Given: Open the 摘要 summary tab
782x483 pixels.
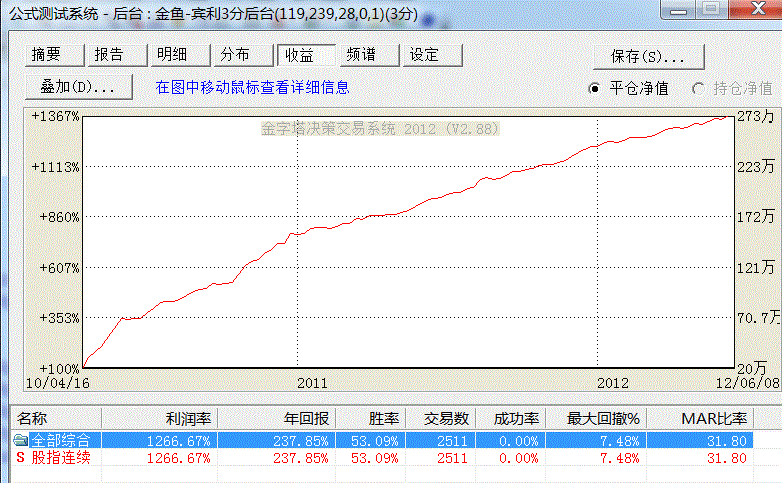Looking at the screenshot, I should pos(54,55).
